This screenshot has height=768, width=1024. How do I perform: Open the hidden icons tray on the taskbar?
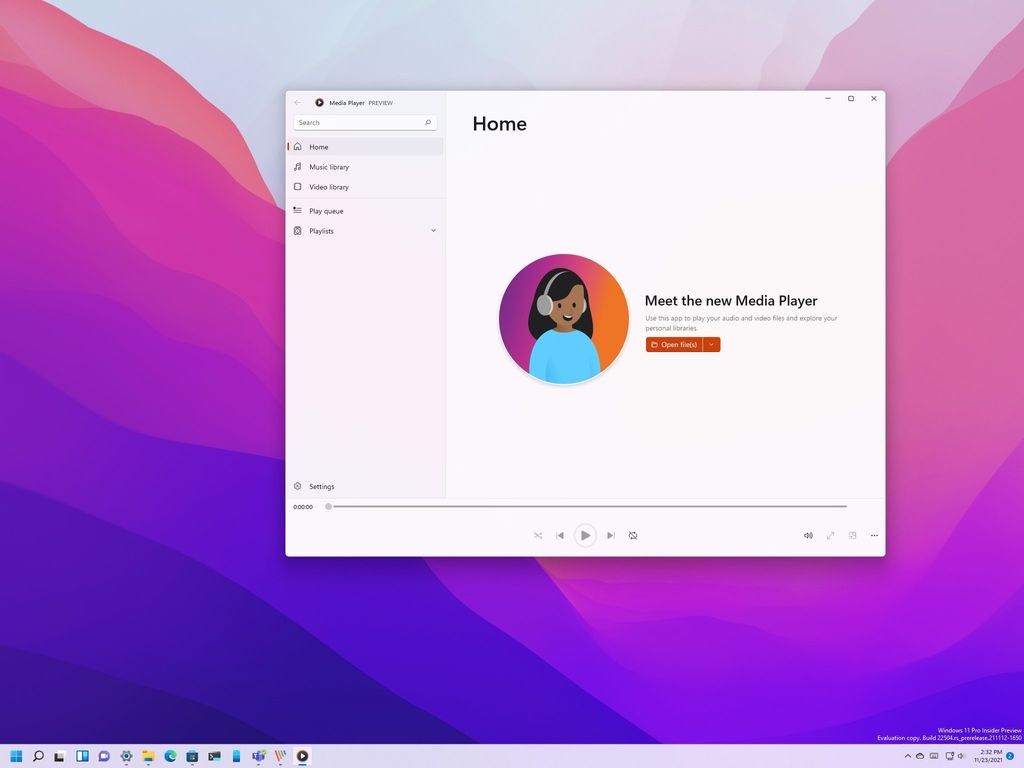coord(906,756)
